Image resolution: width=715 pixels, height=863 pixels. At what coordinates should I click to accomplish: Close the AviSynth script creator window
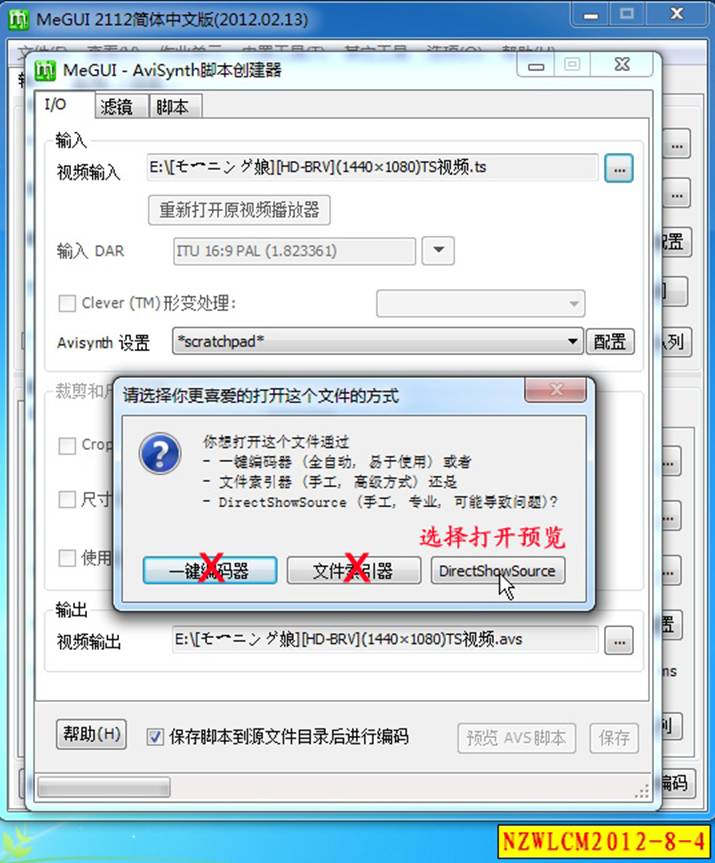click(x=622, y=65)
